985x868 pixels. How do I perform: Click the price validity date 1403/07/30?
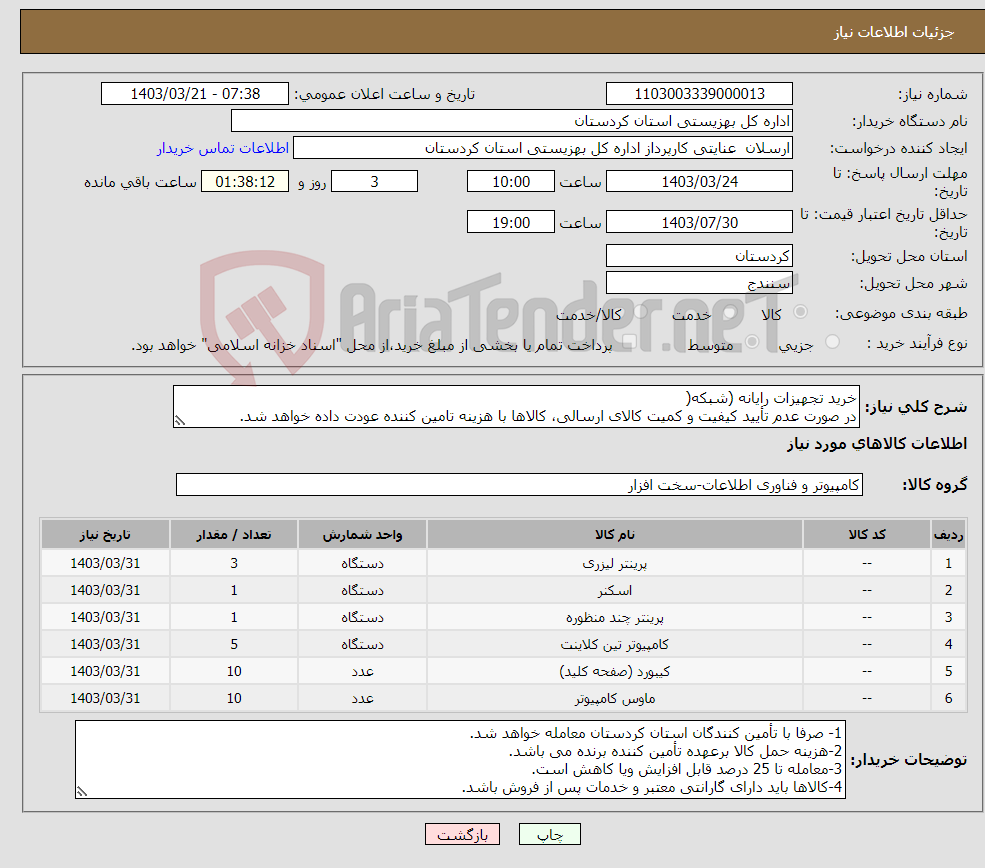[x=699, y=222]
